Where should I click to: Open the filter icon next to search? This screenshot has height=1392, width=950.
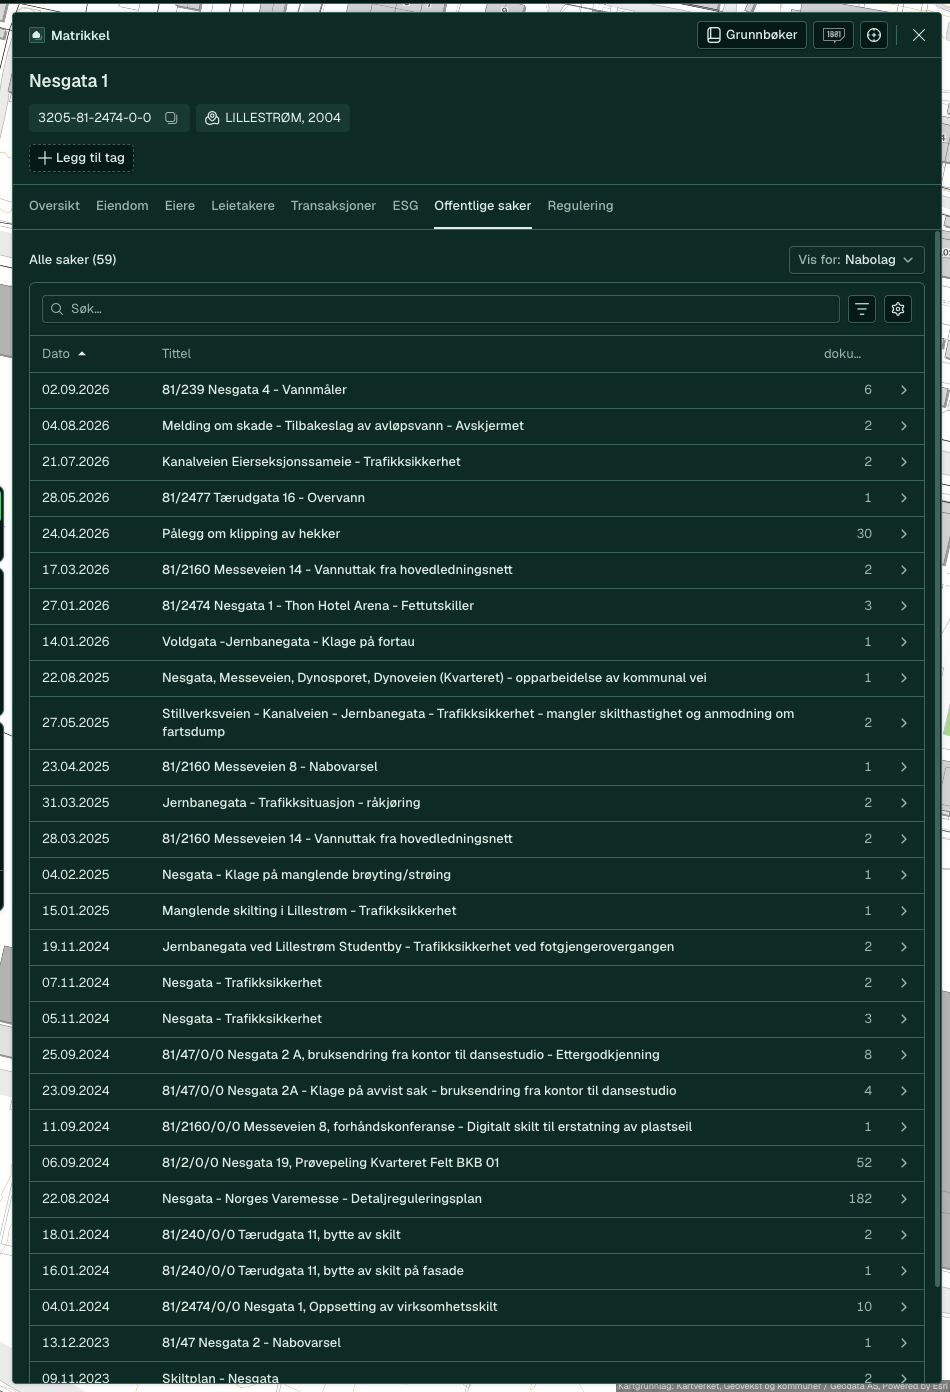click(862, 309)
